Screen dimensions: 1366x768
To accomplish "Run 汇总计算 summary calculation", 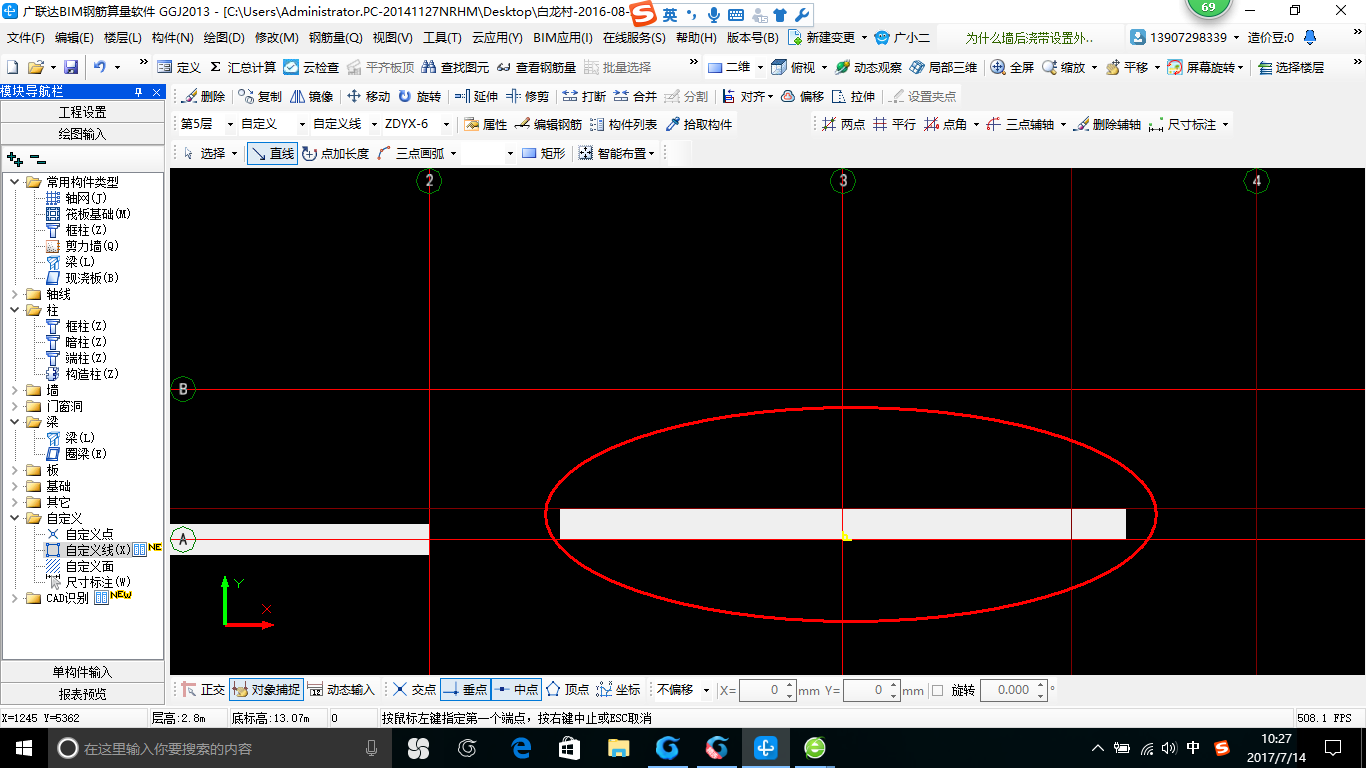I will click(x=242, y=67).
